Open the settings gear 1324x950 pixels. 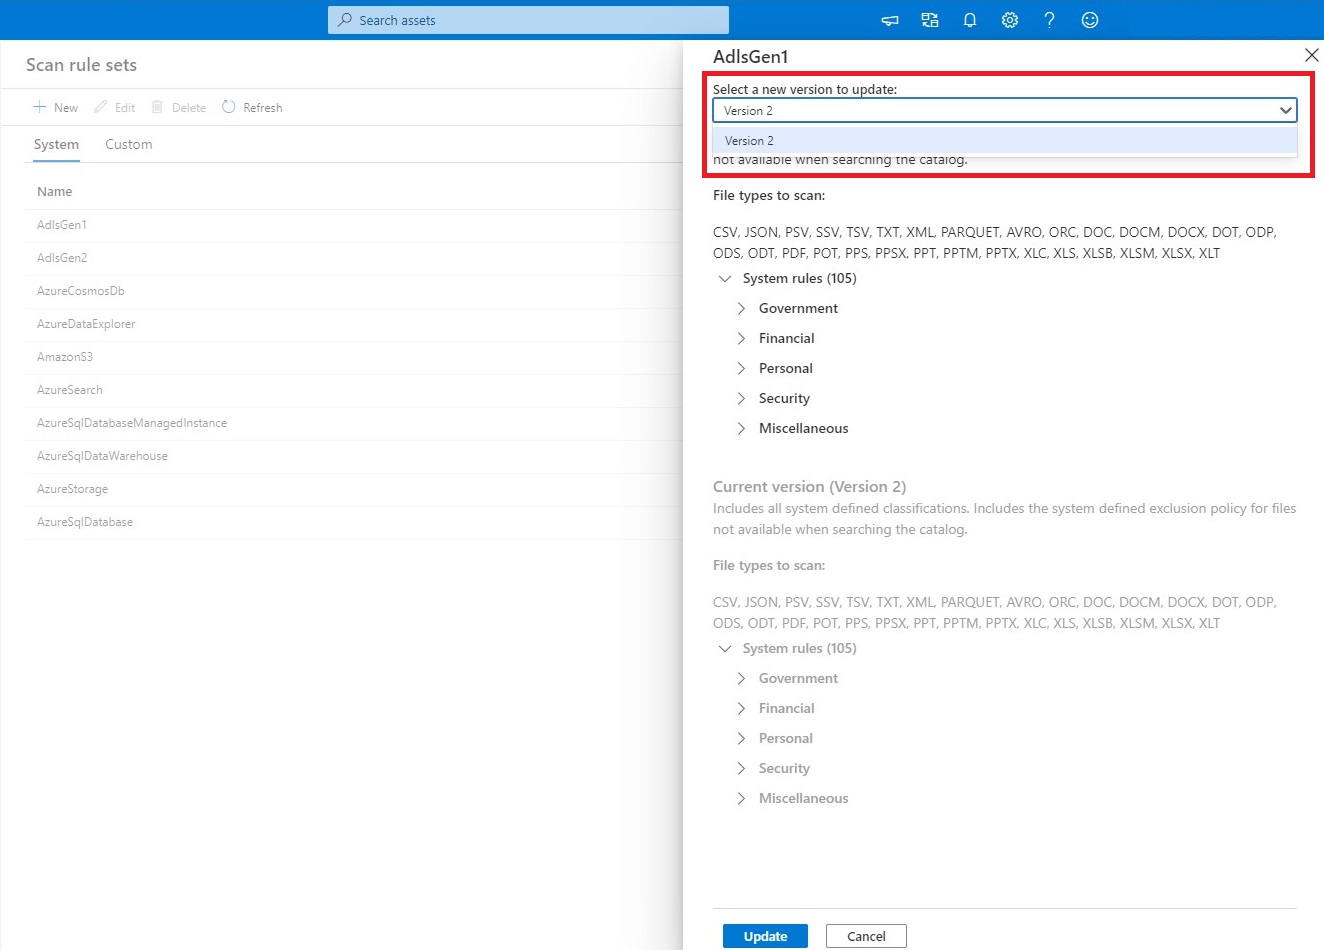click(x=1010, y=20)
